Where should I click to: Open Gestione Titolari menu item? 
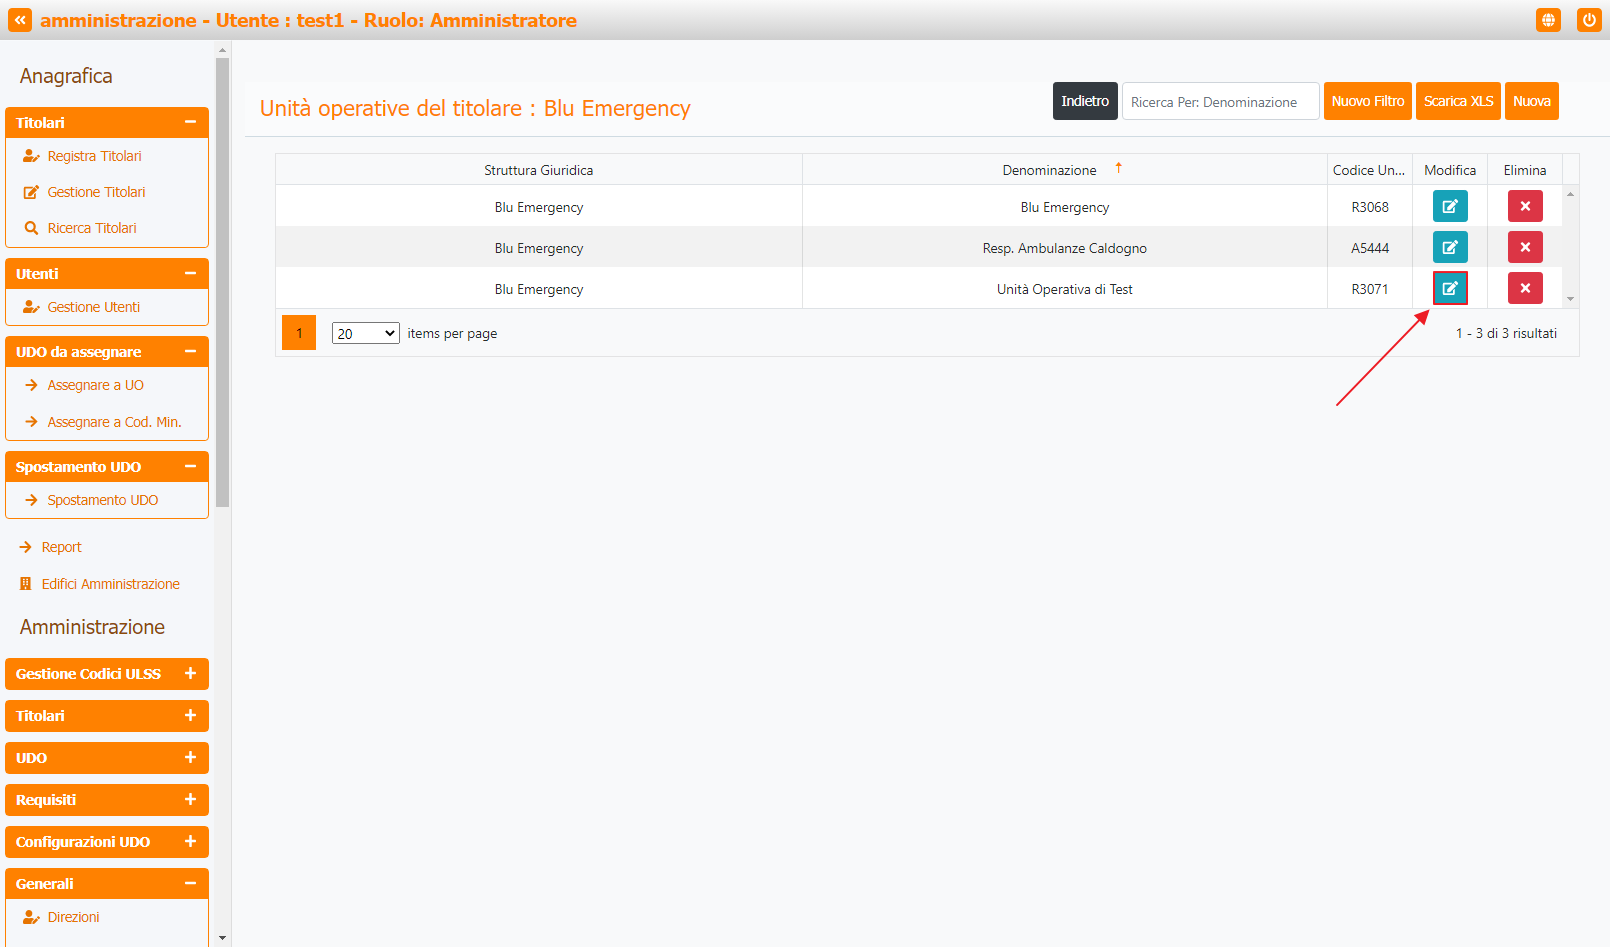96,192
